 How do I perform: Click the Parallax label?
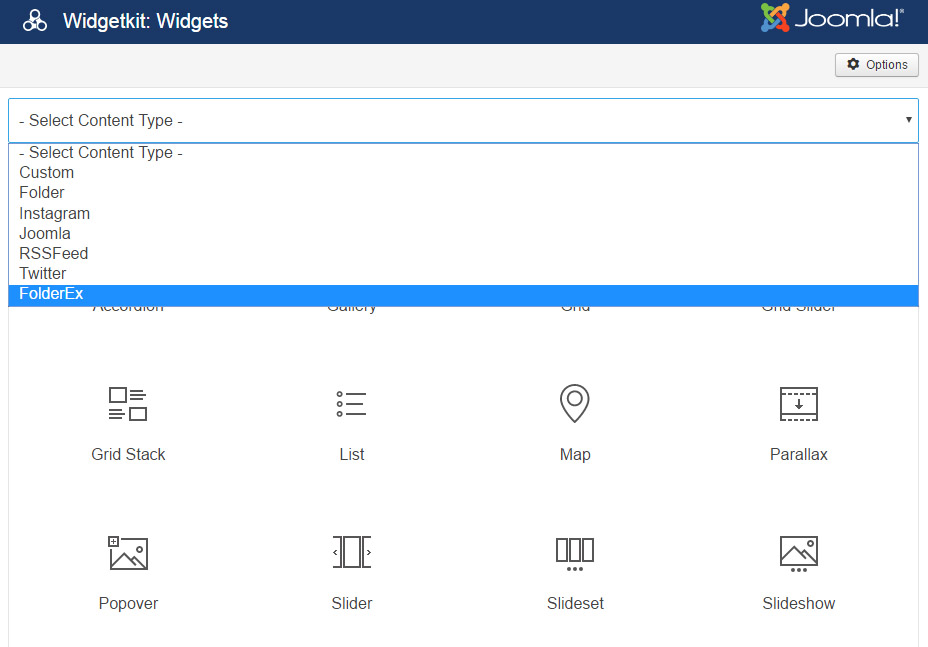798,455
